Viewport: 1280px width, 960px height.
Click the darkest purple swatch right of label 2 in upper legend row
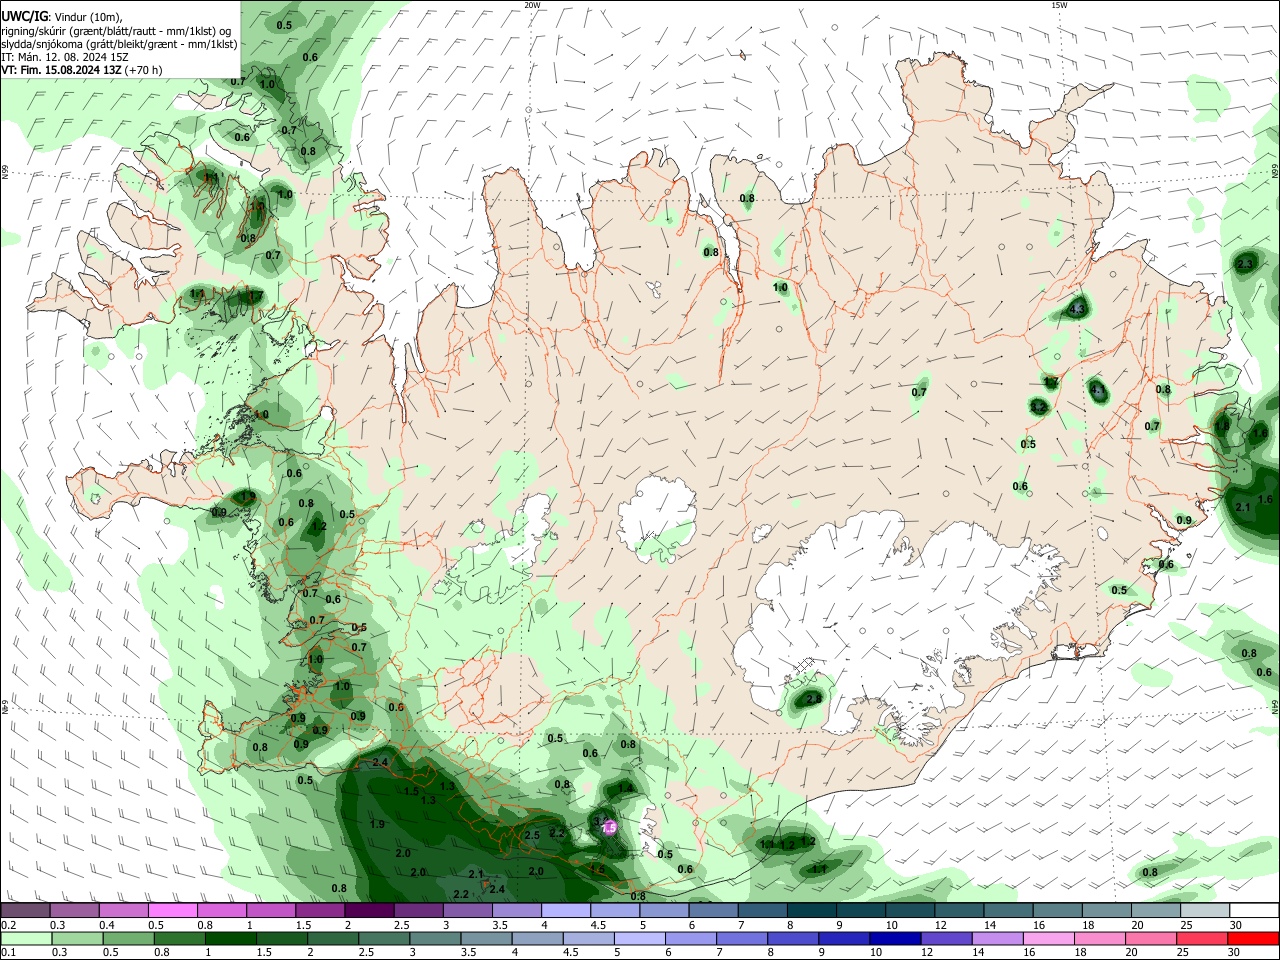pos(369,911)
